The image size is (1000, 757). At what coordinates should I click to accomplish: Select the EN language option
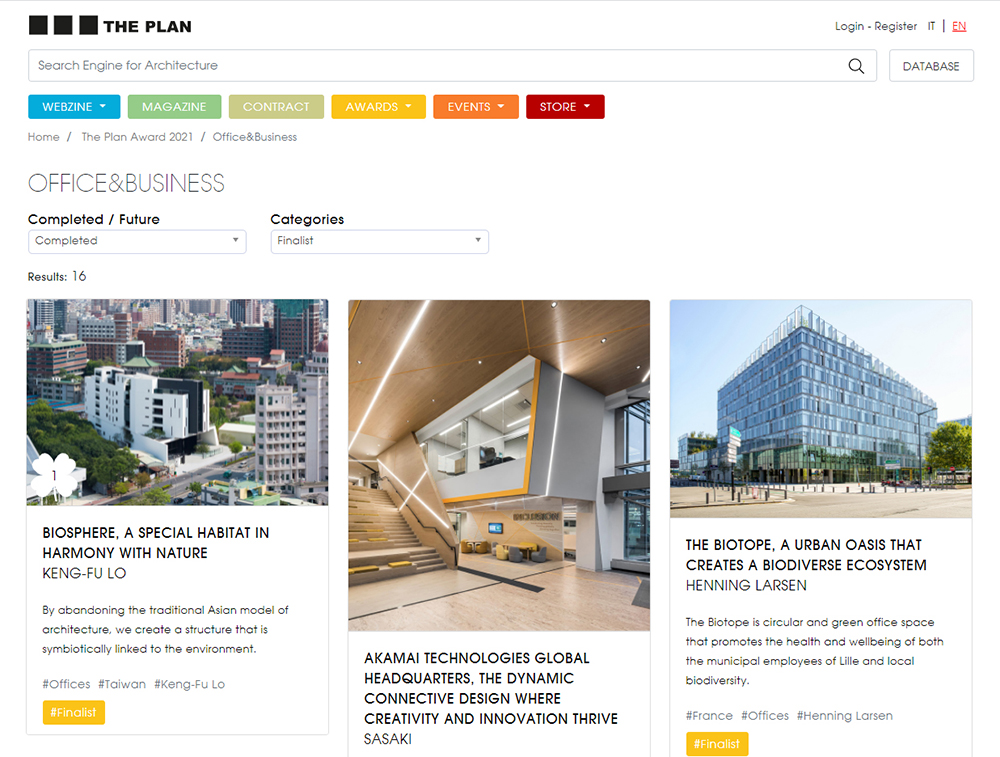959,26
